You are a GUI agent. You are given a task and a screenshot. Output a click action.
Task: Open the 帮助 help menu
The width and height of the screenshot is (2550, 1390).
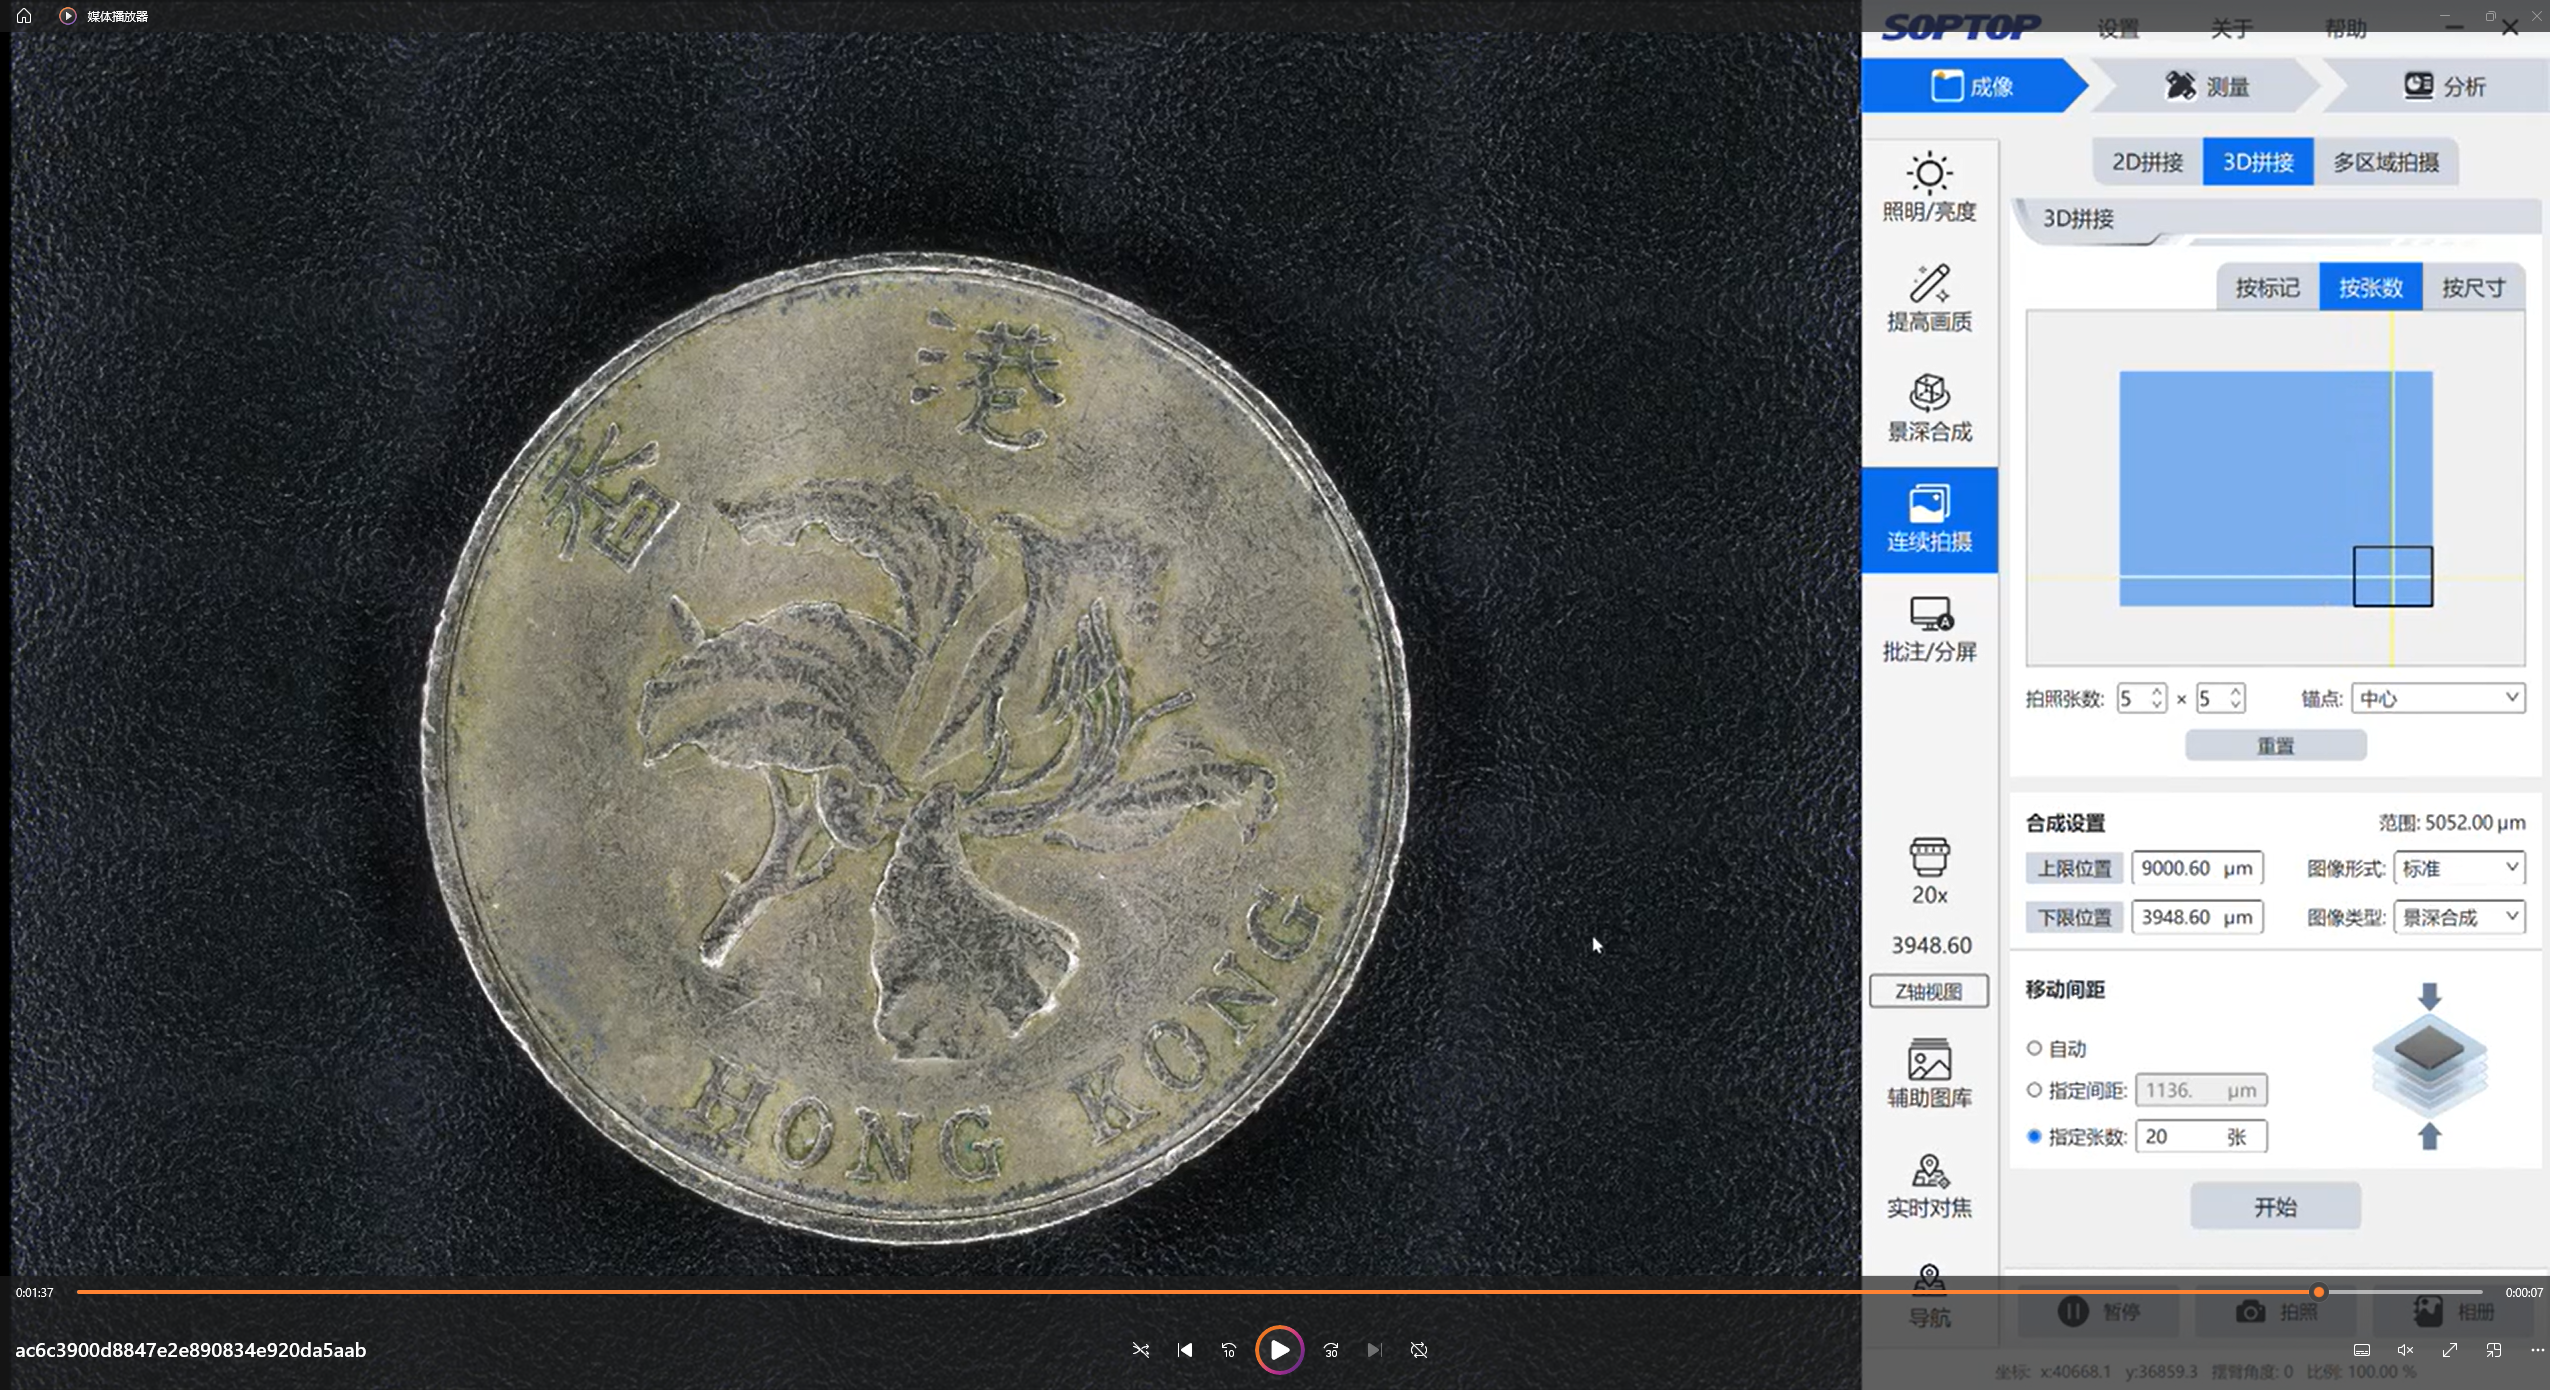pyautogui.click(x=2345, y=29)
